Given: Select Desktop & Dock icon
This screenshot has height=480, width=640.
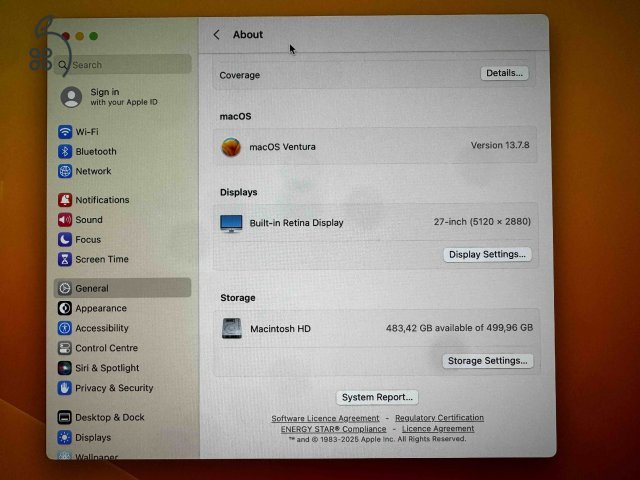Looking at the screenshot, I should (65, 417).
